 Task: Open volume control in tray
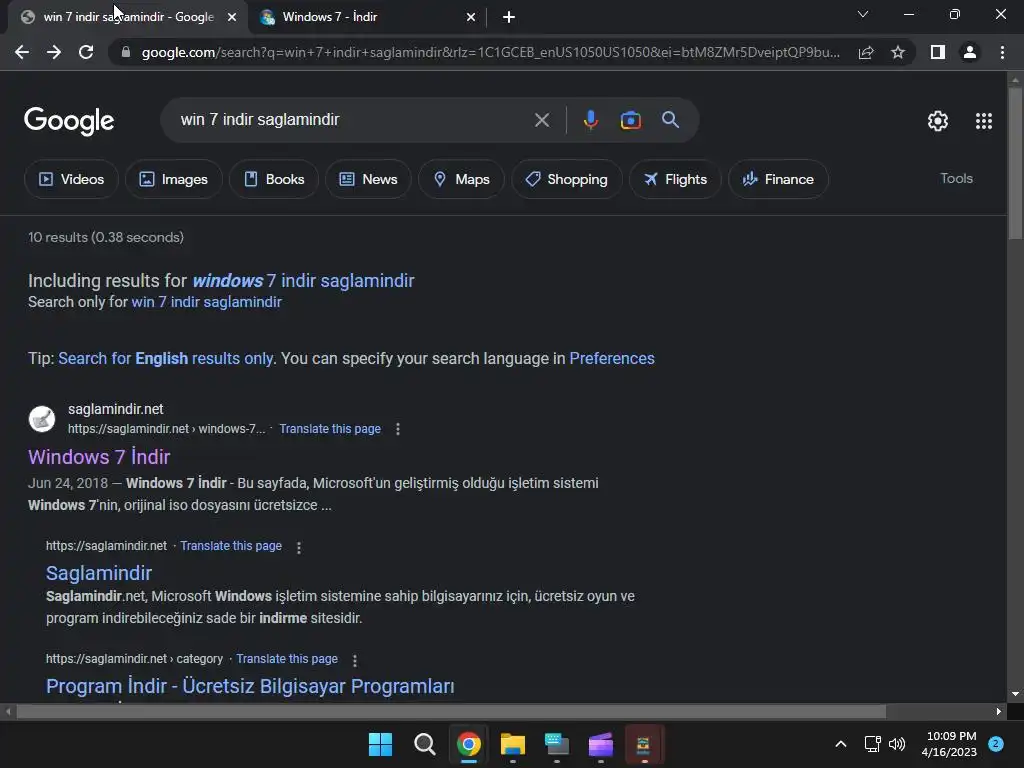(x=897, y=744)
